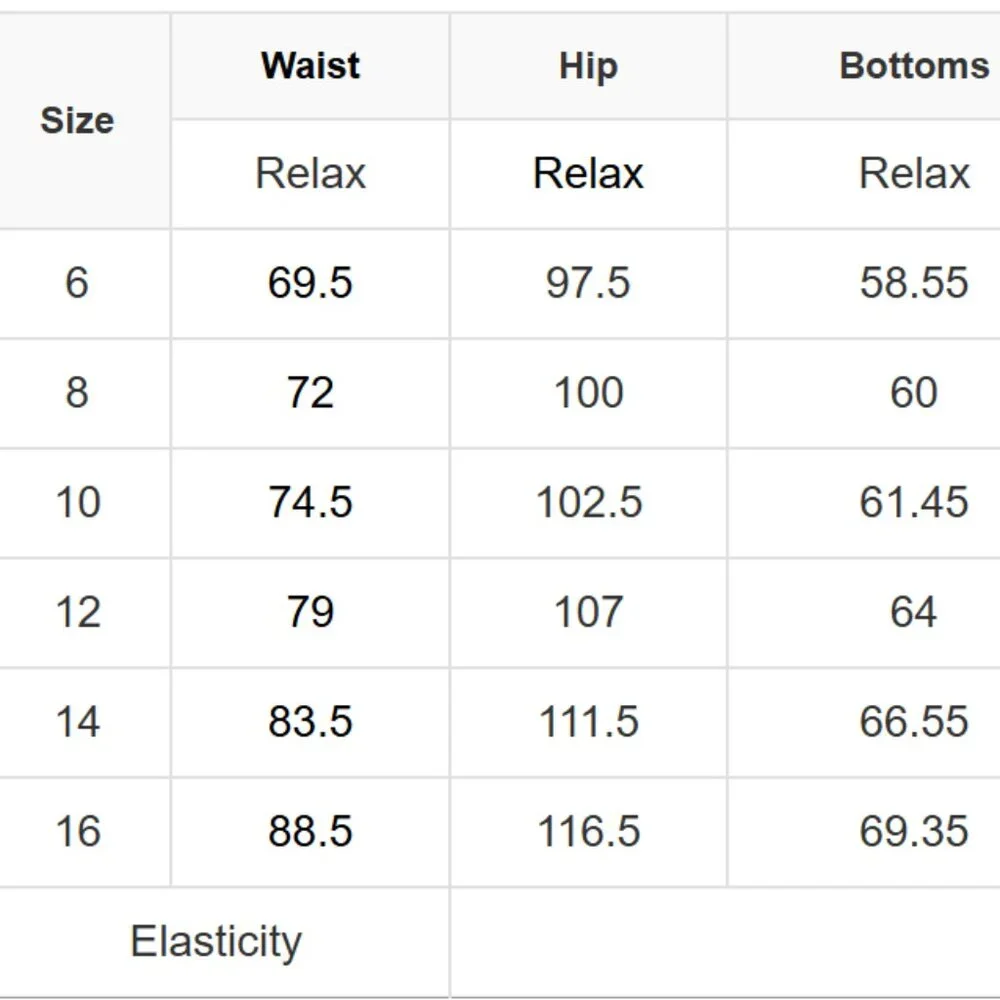The height and width of the screenshot is (1000, 1000).
Task: Click the Relax subheader under Waist
Action: pyautogui.click(x=311, y=173)
